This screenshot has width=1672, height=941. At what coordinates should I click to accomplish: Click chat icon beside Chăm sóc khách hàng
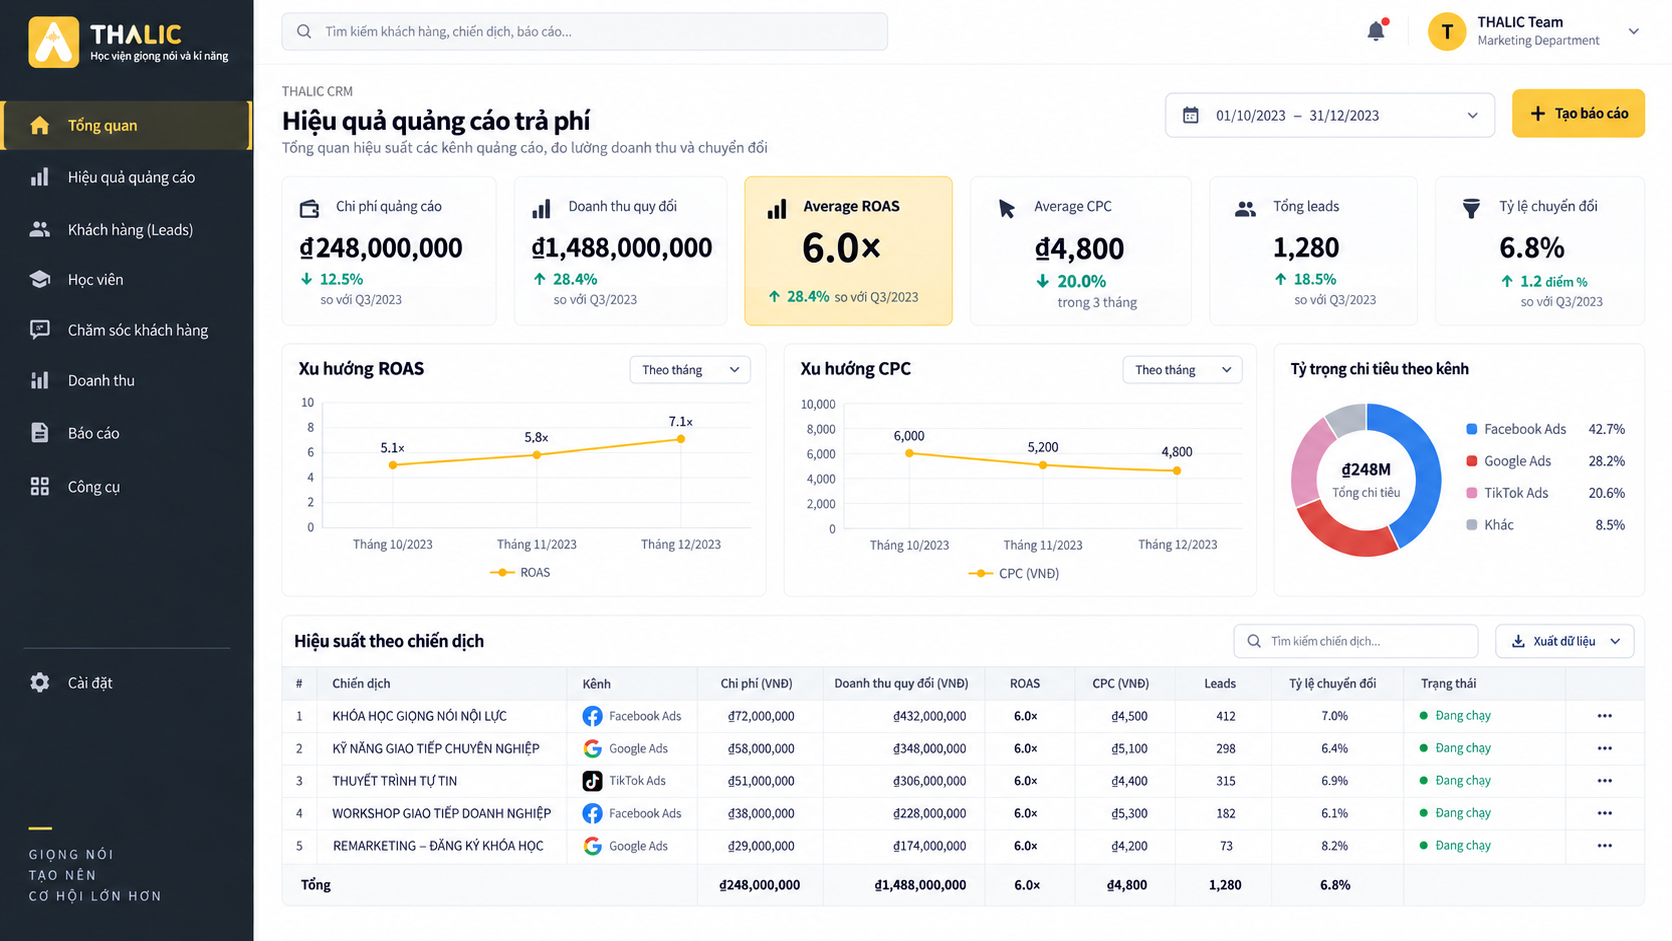[x=39, y=329]
